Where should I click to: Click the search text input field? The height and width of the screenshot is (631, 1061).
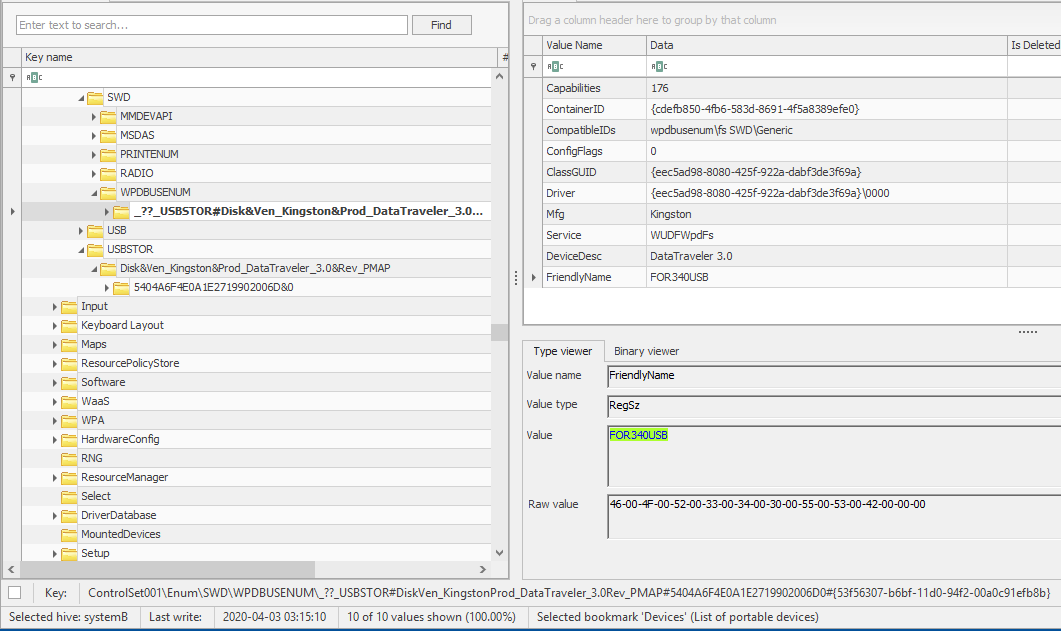pos(212,25)
